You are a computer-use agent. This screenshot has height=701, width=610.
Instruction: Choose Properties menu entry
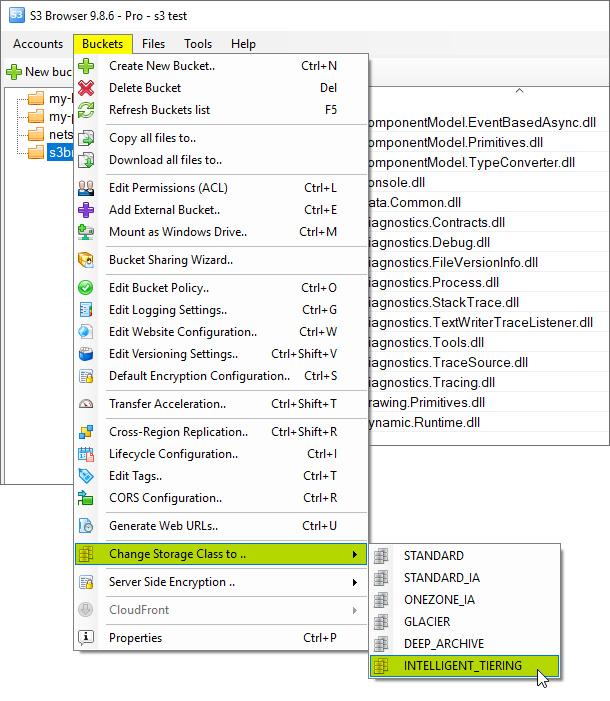221,638
